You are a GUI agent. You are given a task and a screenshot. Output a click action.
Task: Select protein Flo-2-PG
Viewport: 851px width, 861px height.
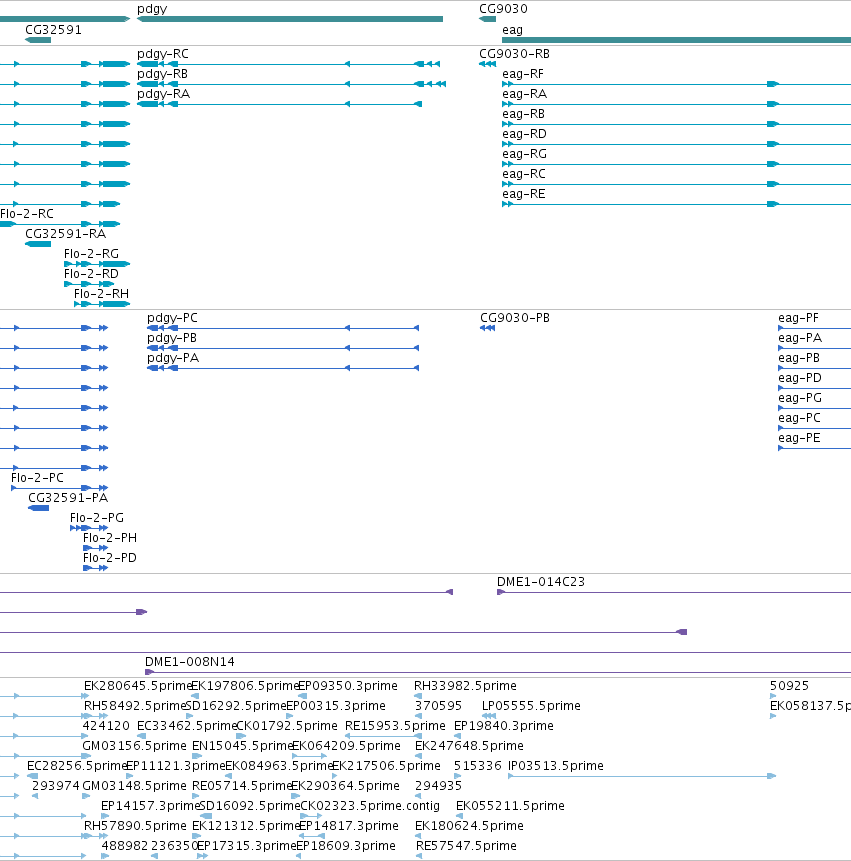click(x=89, y=528)
